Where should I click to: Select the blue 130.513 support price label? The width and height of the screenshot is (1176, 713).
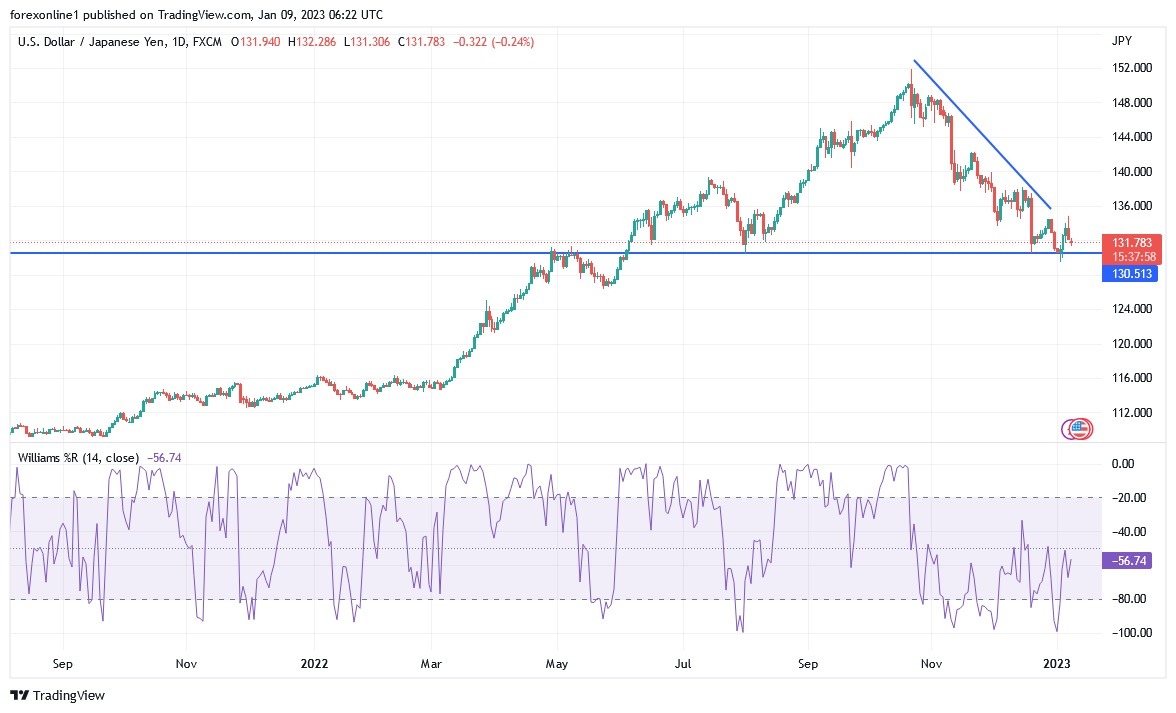coord(1131,274)
